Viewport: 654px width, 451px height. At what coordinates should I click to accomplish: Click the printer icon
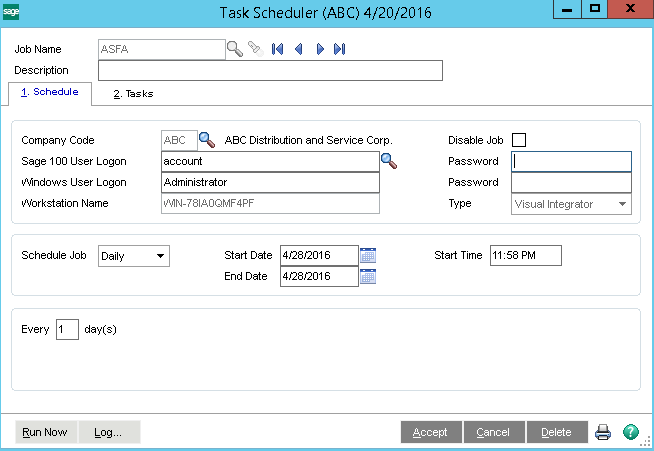[x=603, y=432]
